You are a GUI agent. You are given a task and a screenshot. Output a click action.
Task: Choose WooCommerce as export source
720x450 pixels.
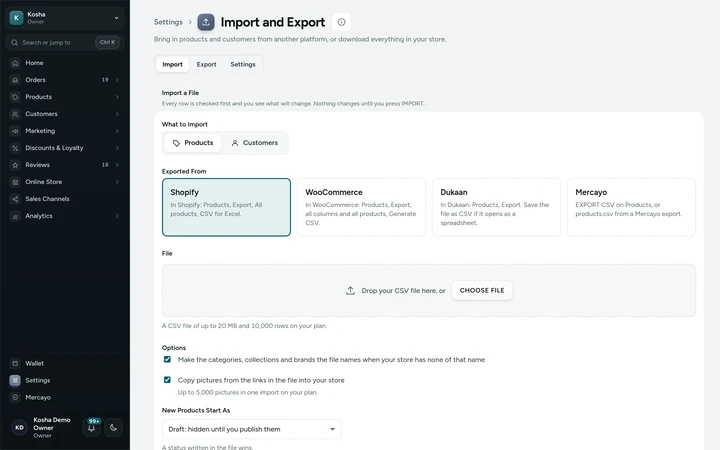[361, 207]
